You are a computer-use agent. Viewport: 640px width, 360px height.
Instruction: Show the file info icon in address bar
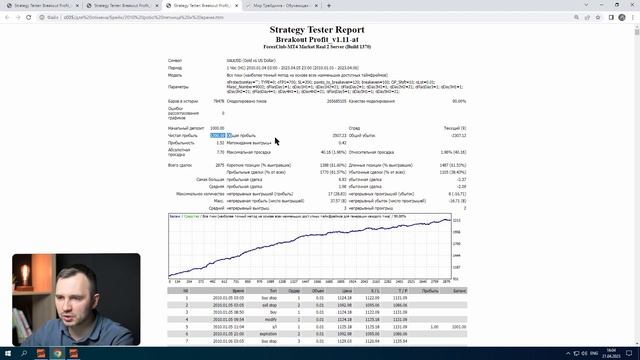(42, 18)
